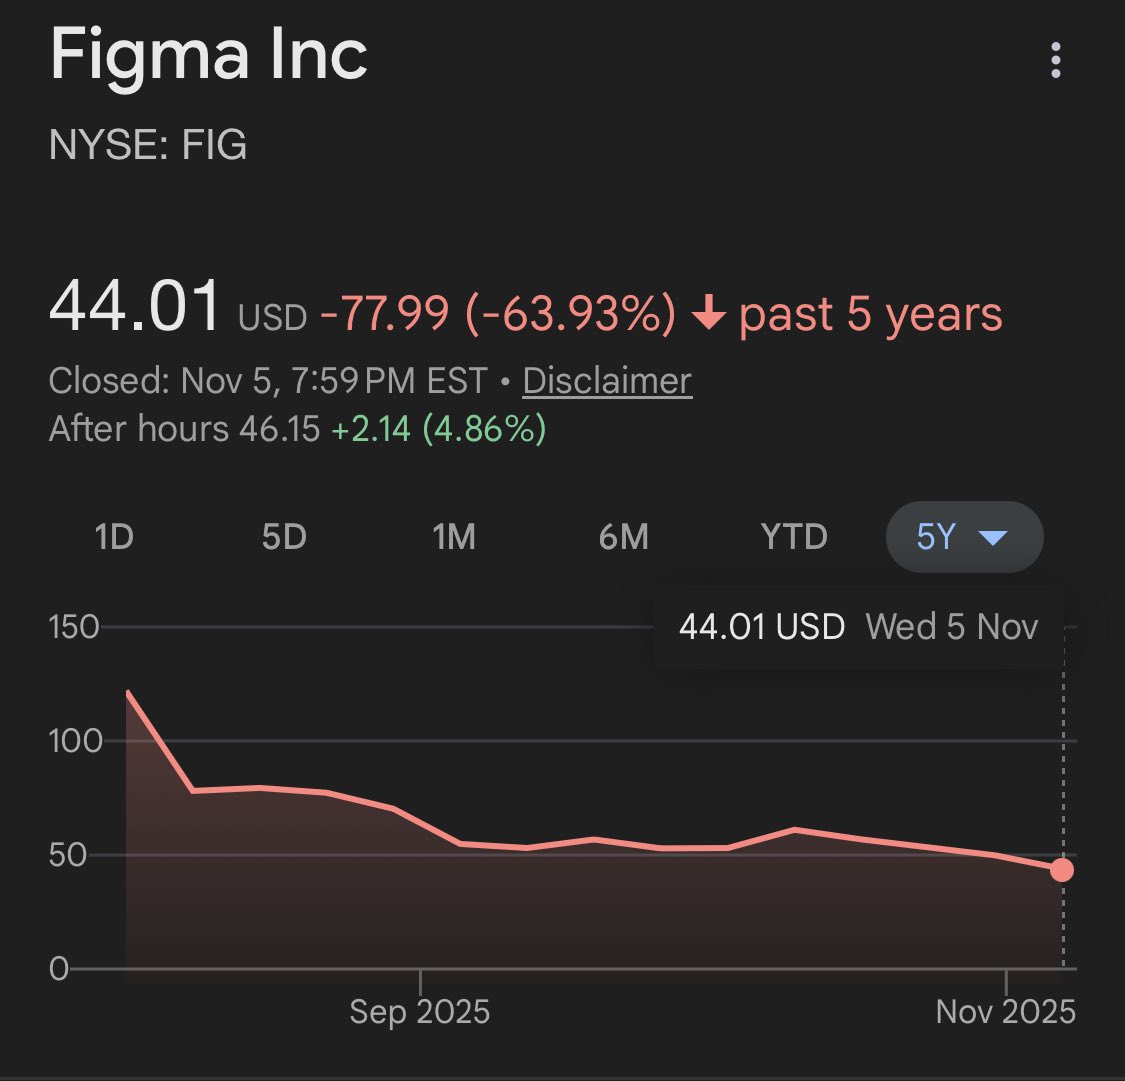Click the 100 y-axis gridline label
1125x1081 pixels.
click(x=75, y=741)
